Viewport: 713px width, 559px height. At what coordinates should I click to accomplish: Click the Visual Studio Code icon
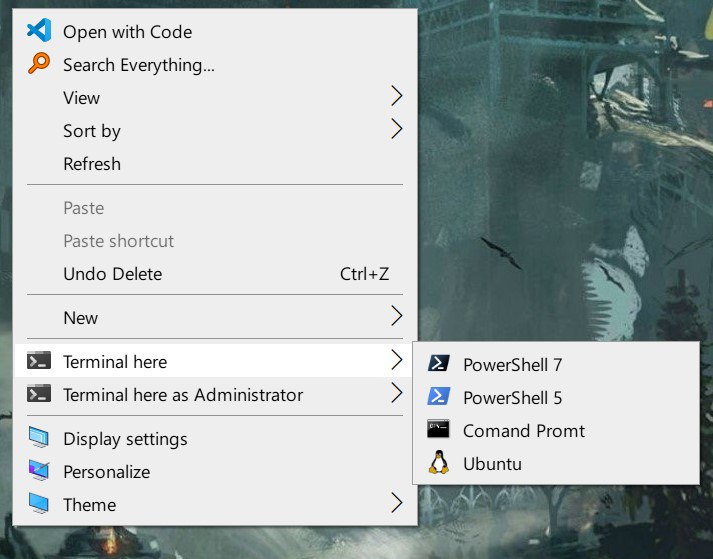[x=39, y=30]
